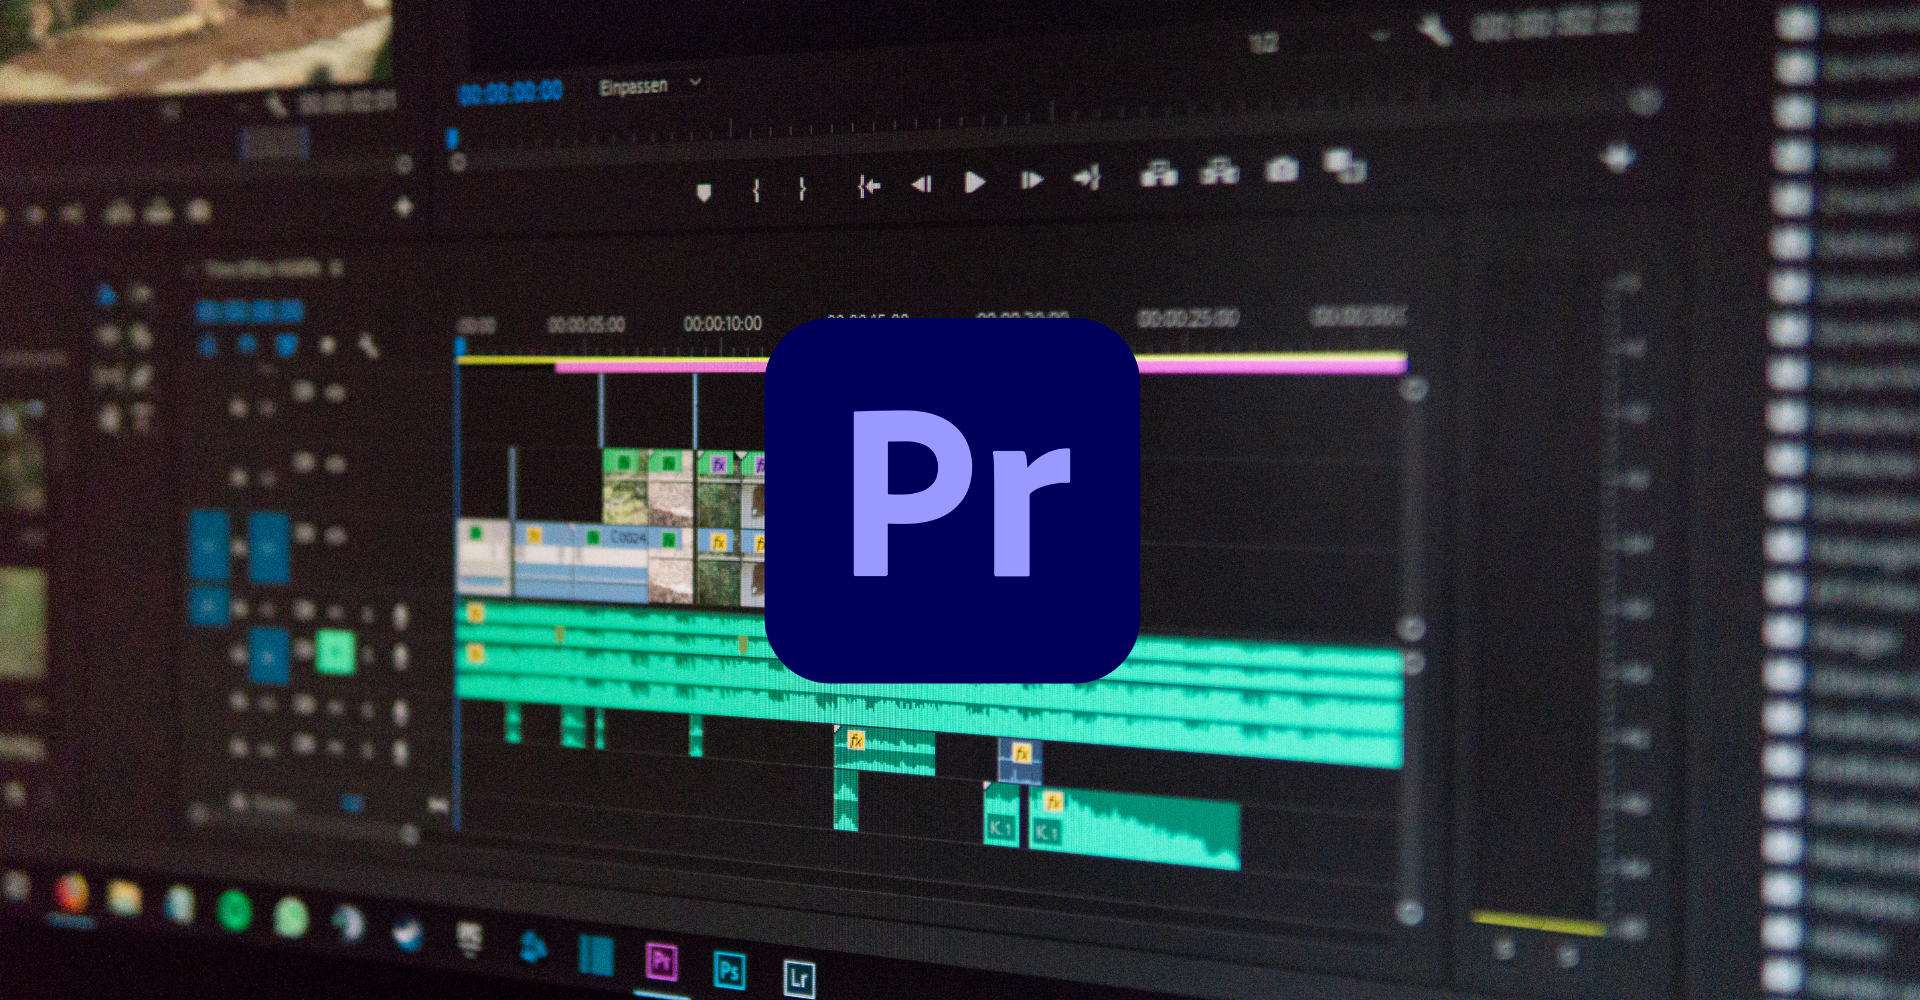Click the blue playhead on the Program Monitor scrub bar
The image size is (1920, 1000).
(x=453, y=138)
